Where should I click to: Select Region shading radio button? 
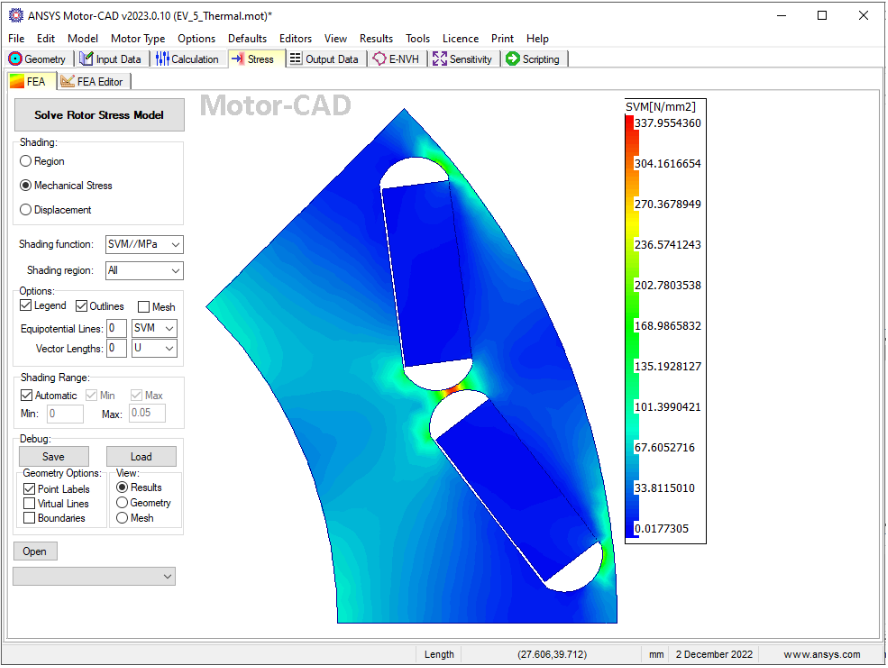25,161
